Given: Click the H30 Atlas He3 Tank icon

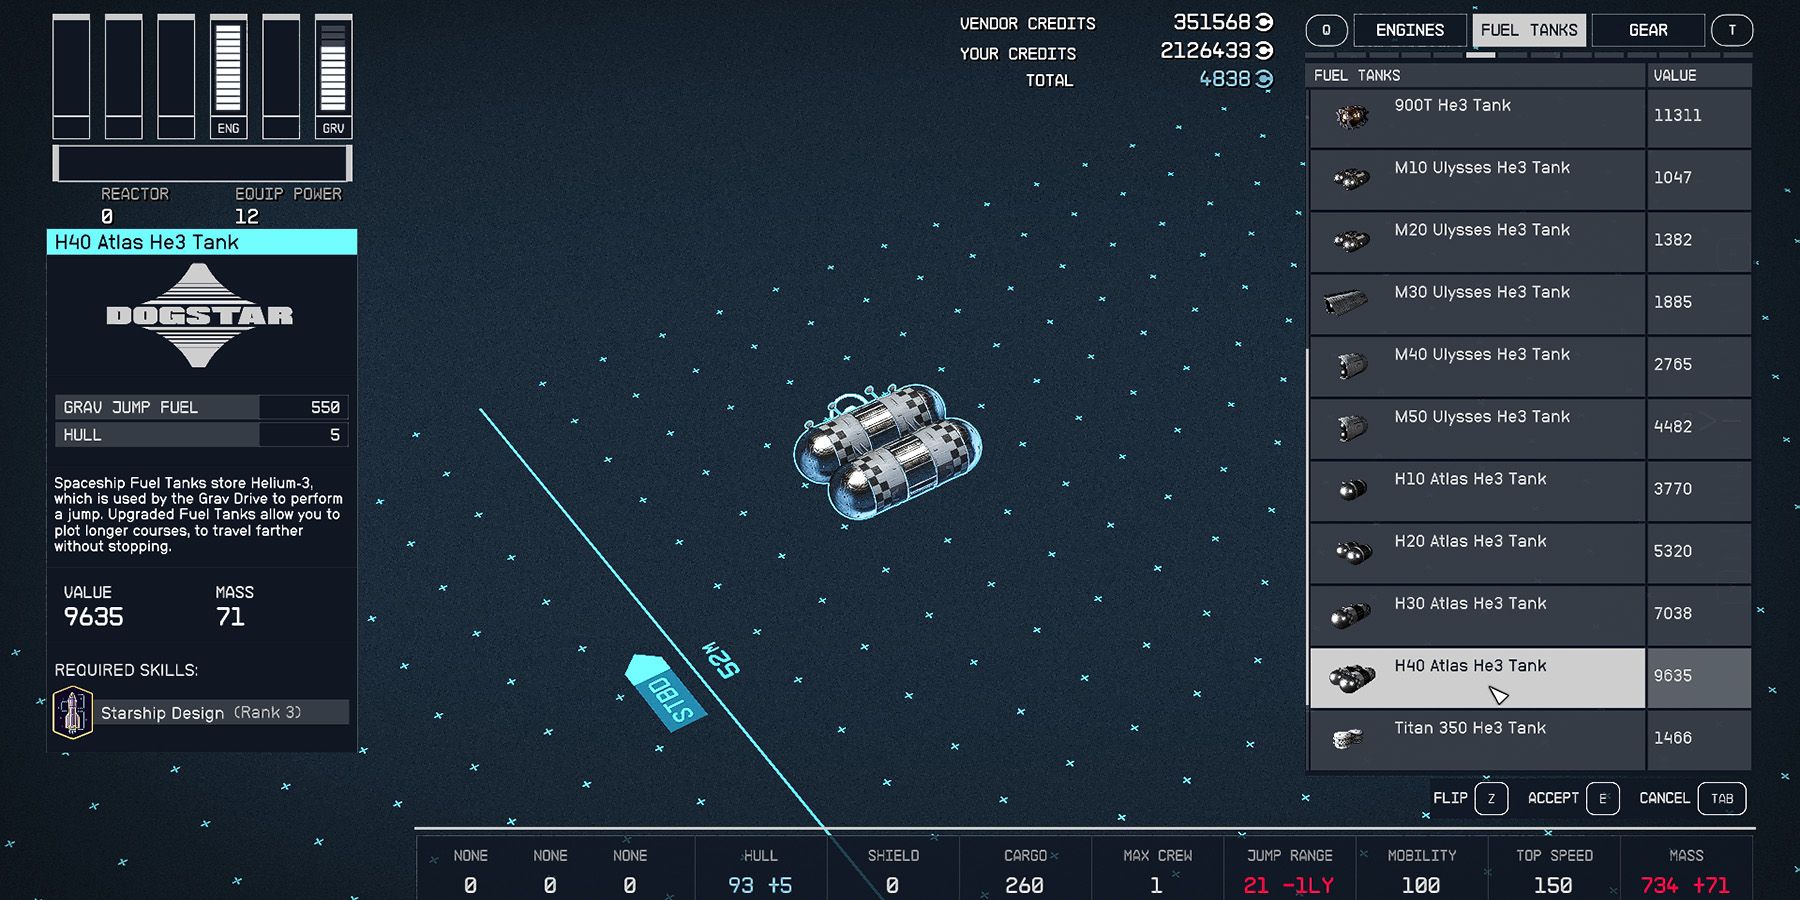Looking at the screenshot, I should click(1351, 615).
